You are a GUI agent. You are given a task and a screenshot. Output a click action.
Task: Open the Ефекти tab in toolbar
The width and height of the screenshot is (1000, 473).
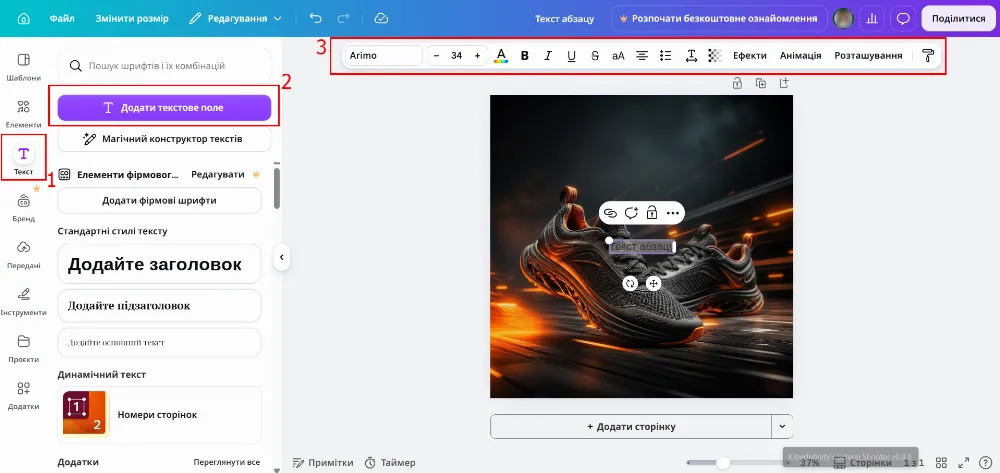pos(749,55)
